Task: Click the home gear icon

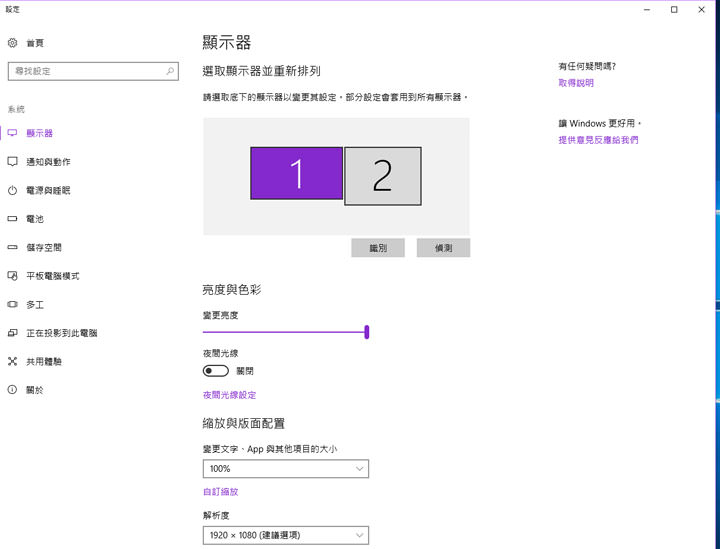Action: tap(12, 43)
